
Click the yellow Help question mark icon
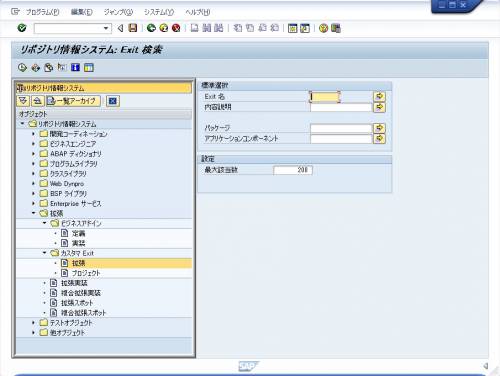tap(323, 28)
